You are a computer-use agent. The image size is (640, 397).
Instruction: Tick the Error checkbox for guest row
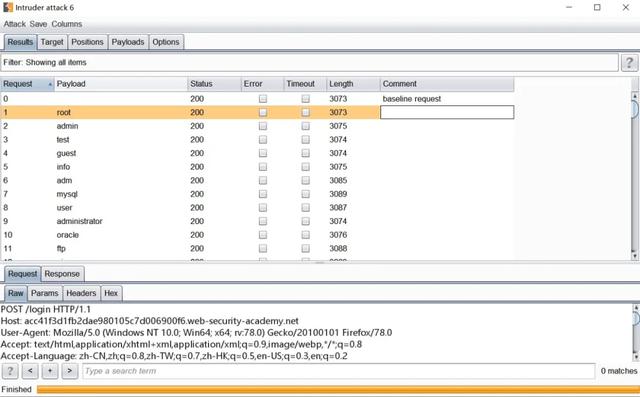263,153
